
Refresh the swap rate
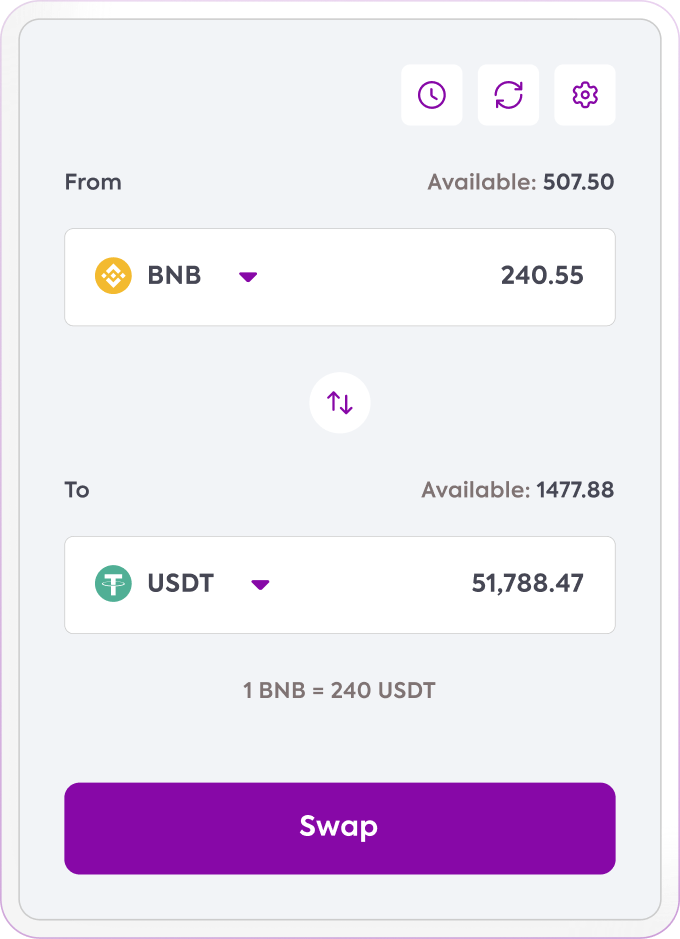click(x=508, y=95)
